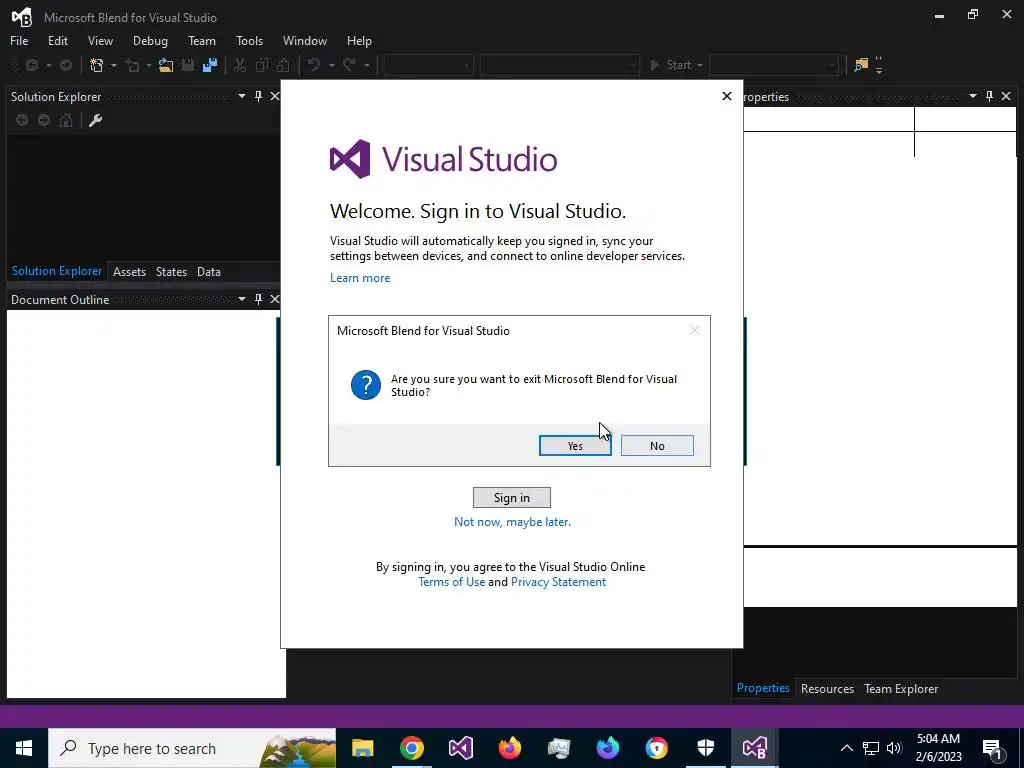Viewport: 1024px width, 768px height.
Task: Open Chrome from the taskbar
Action: point(411,748)
